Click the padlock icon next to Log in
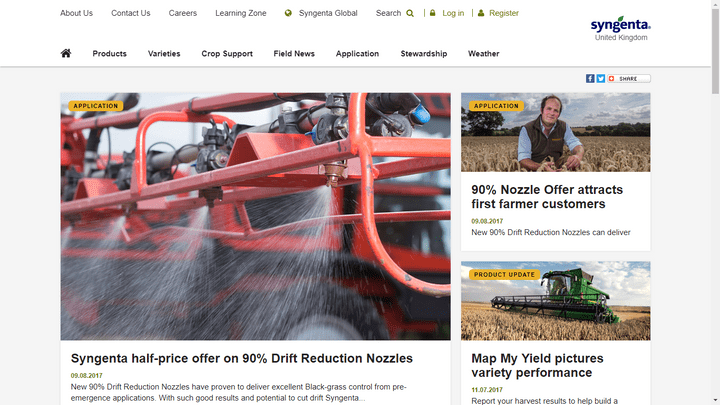720x405 pixels. pyautogui.click(x=433, y=13)
